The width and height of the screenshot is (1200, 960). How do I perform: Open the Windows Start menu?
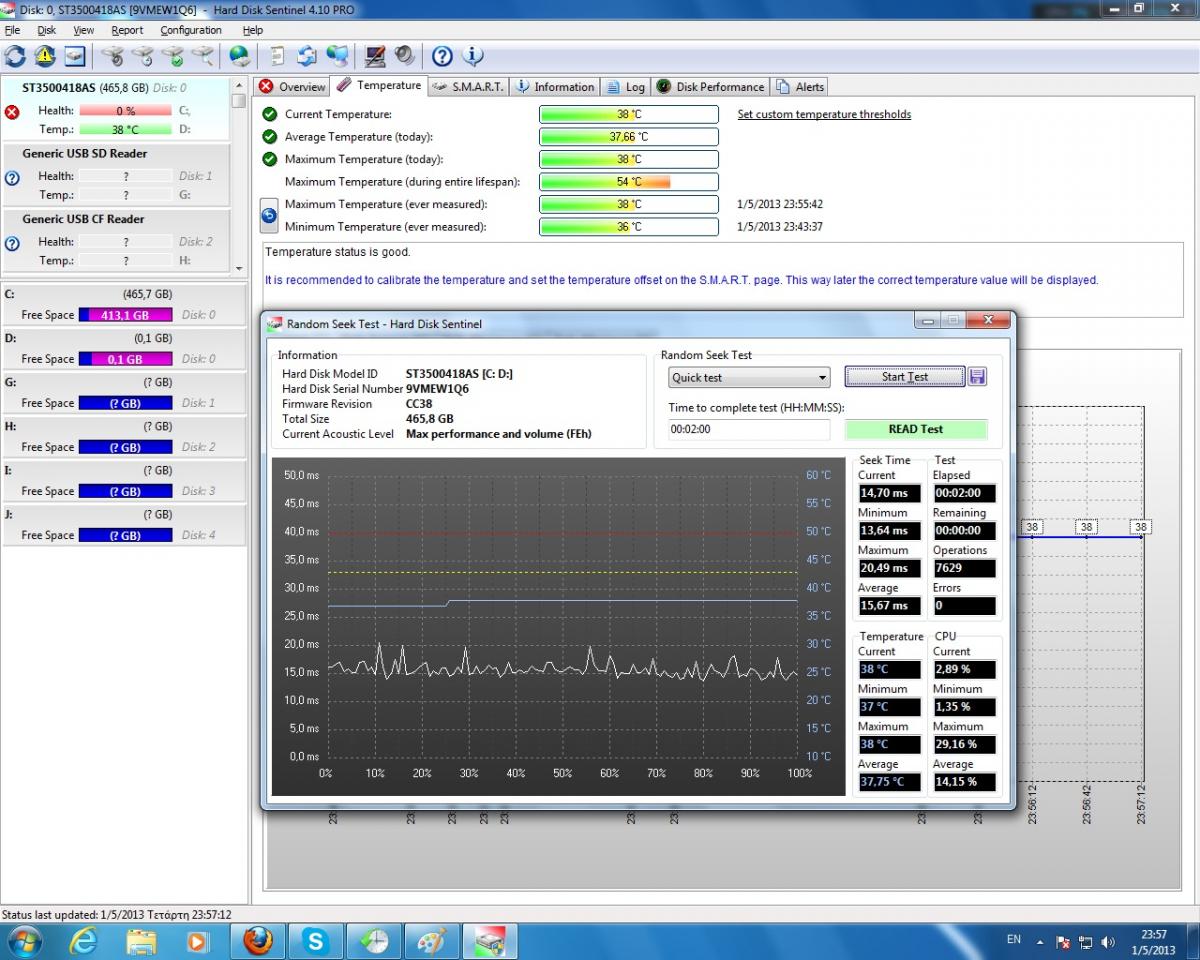click(24, 941)
